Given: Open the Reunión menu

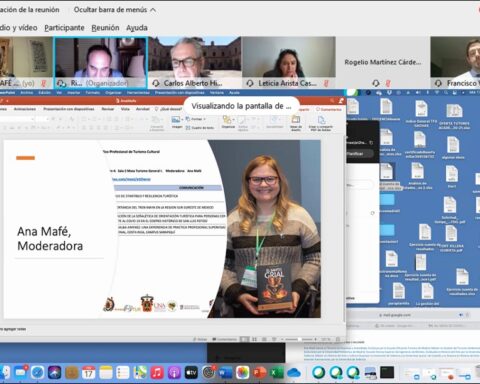Looking at the screenshot, I should [x=105, y=28].
